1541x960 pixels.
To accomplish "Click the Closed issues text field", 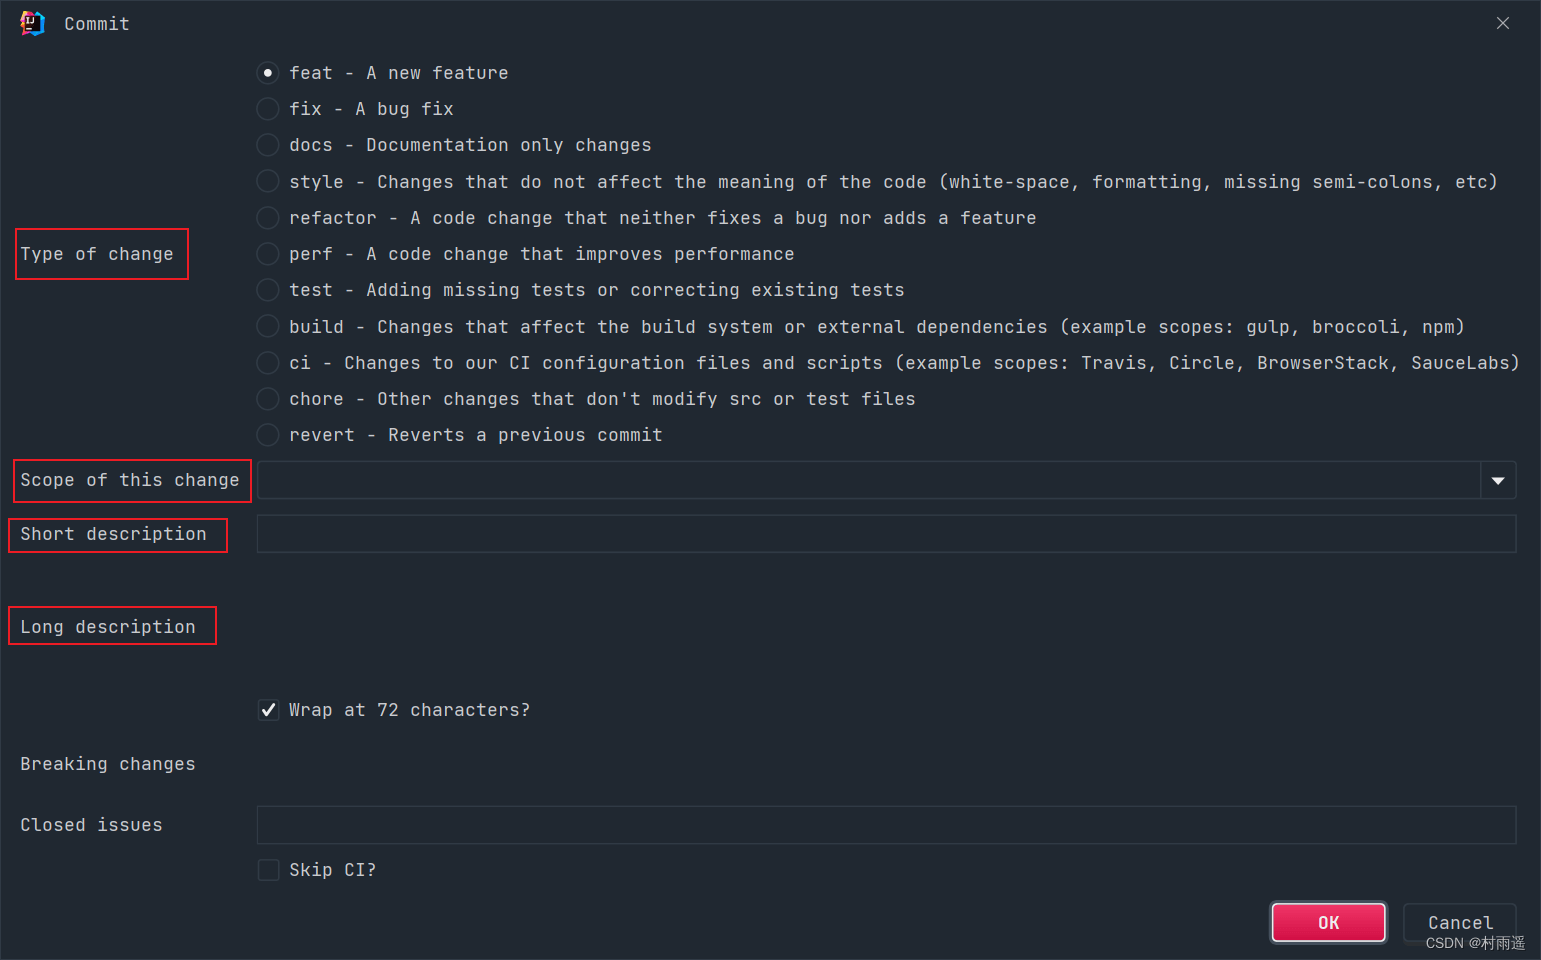I will pos(886,825).
